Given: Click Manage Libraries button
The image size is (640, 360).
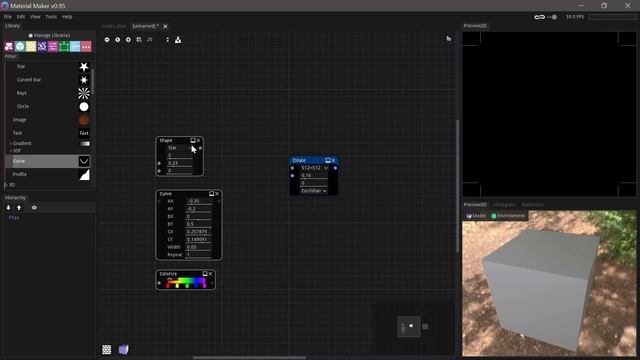Looking at the screenshot, I should point(49,36).
